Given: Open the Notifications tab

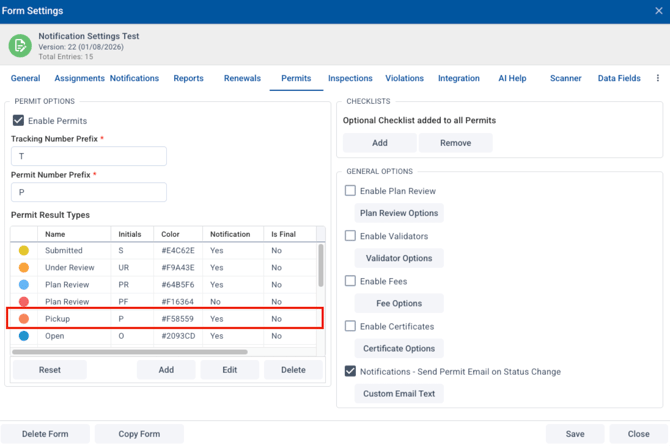Looking at the screenshot, I should (x=134, y=78).
